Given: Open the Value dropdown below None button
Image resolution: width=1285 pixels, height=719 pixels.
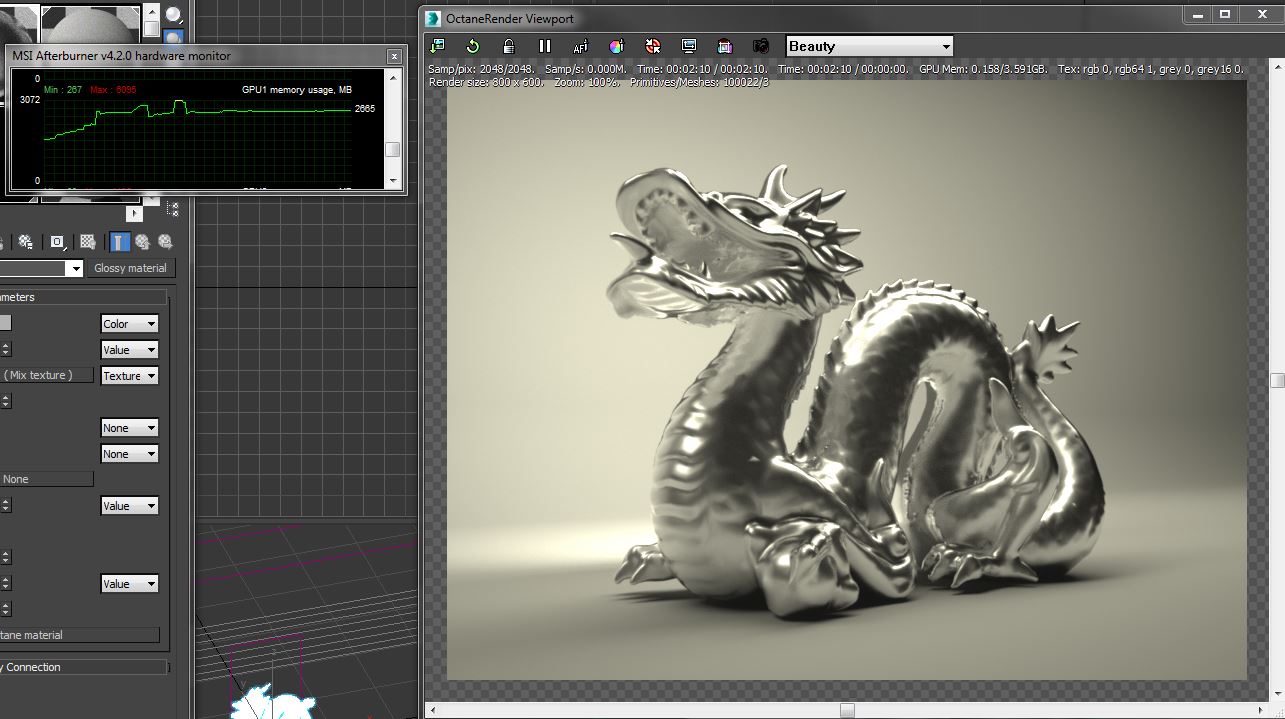Looking at the screenshot, I should point(130,505).
